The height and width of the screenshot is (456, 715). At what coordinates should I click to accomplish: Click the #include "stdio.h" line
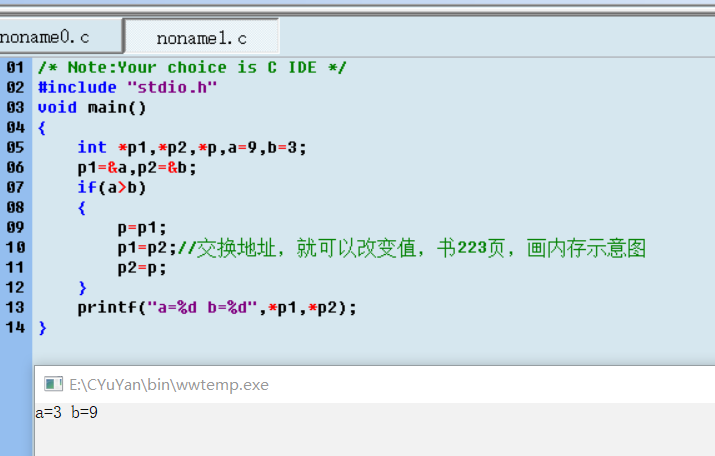(x=127, y=87)
